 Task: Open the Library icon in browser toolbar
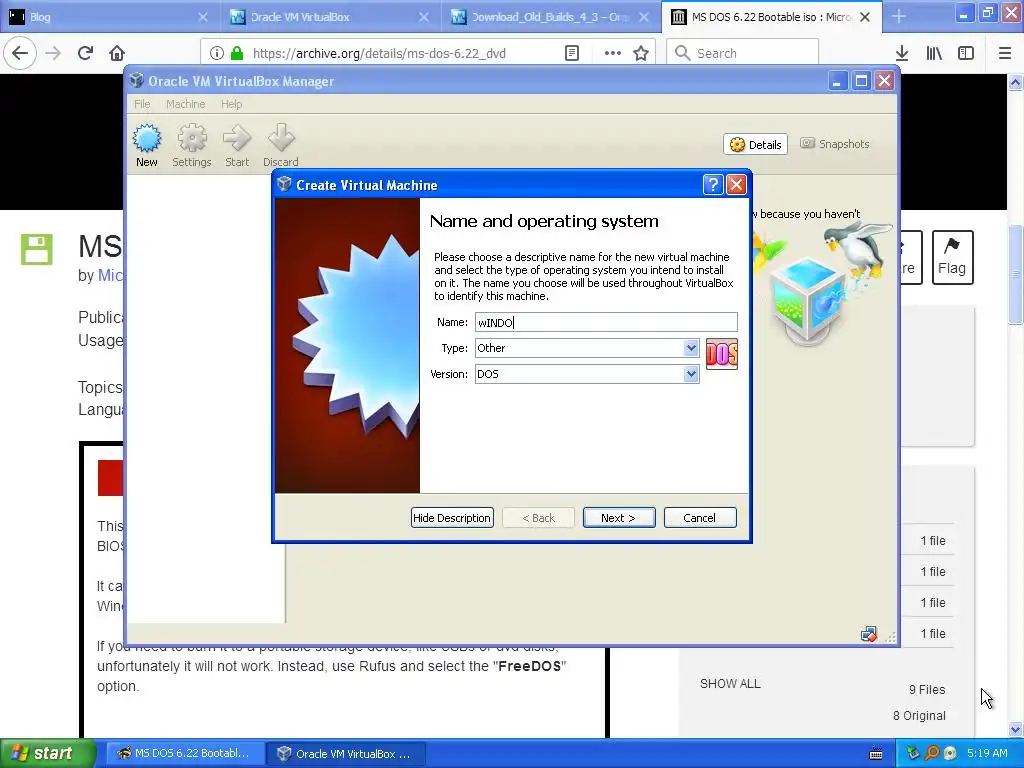pos(934,53)
